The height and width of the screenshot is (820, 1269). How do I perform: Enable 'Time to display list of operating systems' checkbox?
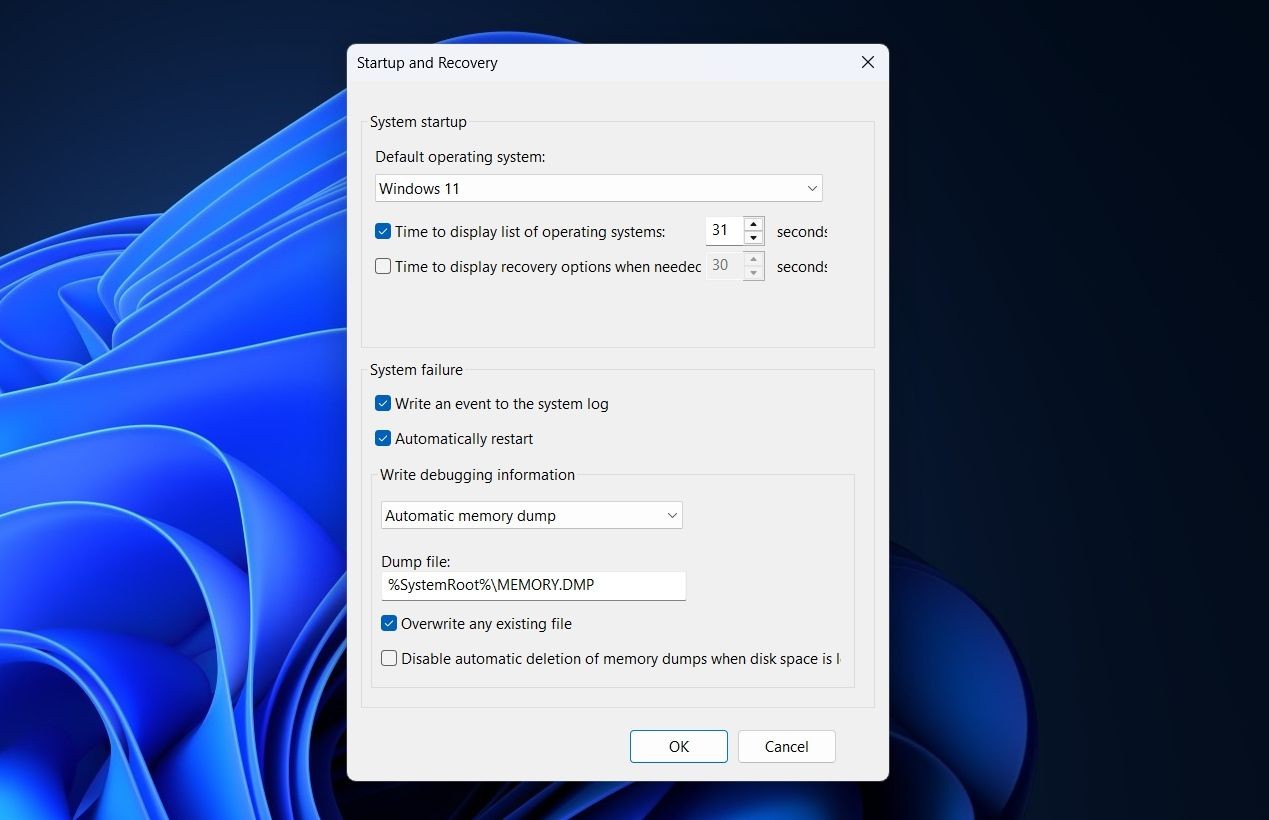pos(383,231)
